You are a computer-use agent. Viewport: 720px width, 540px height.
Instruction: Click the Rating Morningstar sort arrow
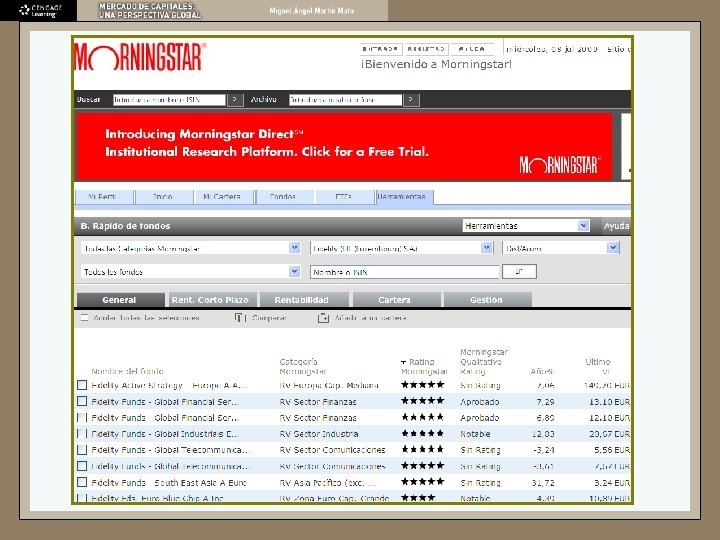coord(404,362)
